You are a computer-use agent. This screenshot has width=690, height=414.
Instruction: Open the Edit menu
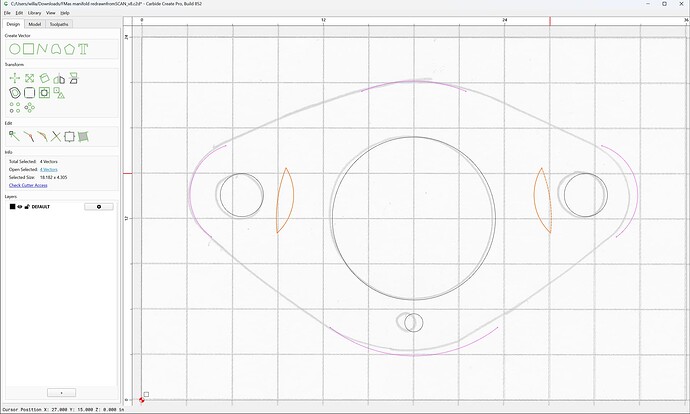[x=19, y=13]
